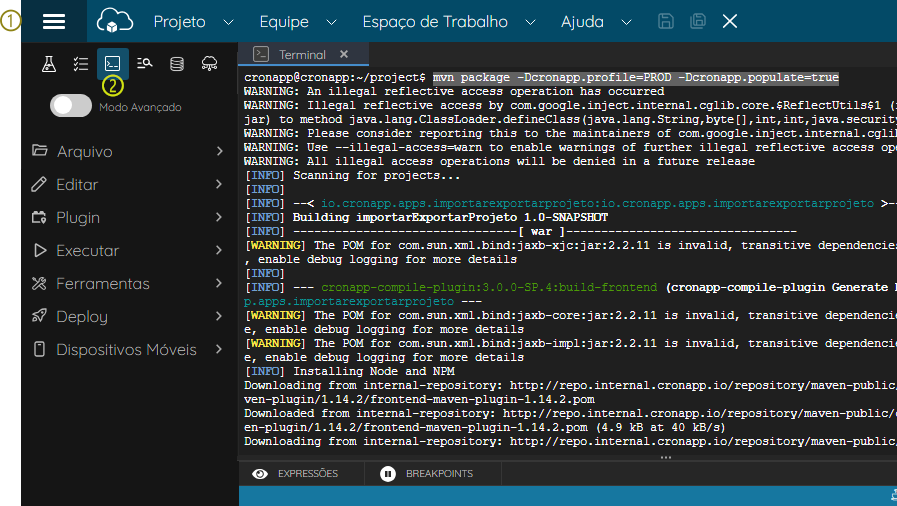This screenshot has width=897, height=506.
Task: Expand Equipe dropdown chevron
Action: pos(331,22)
